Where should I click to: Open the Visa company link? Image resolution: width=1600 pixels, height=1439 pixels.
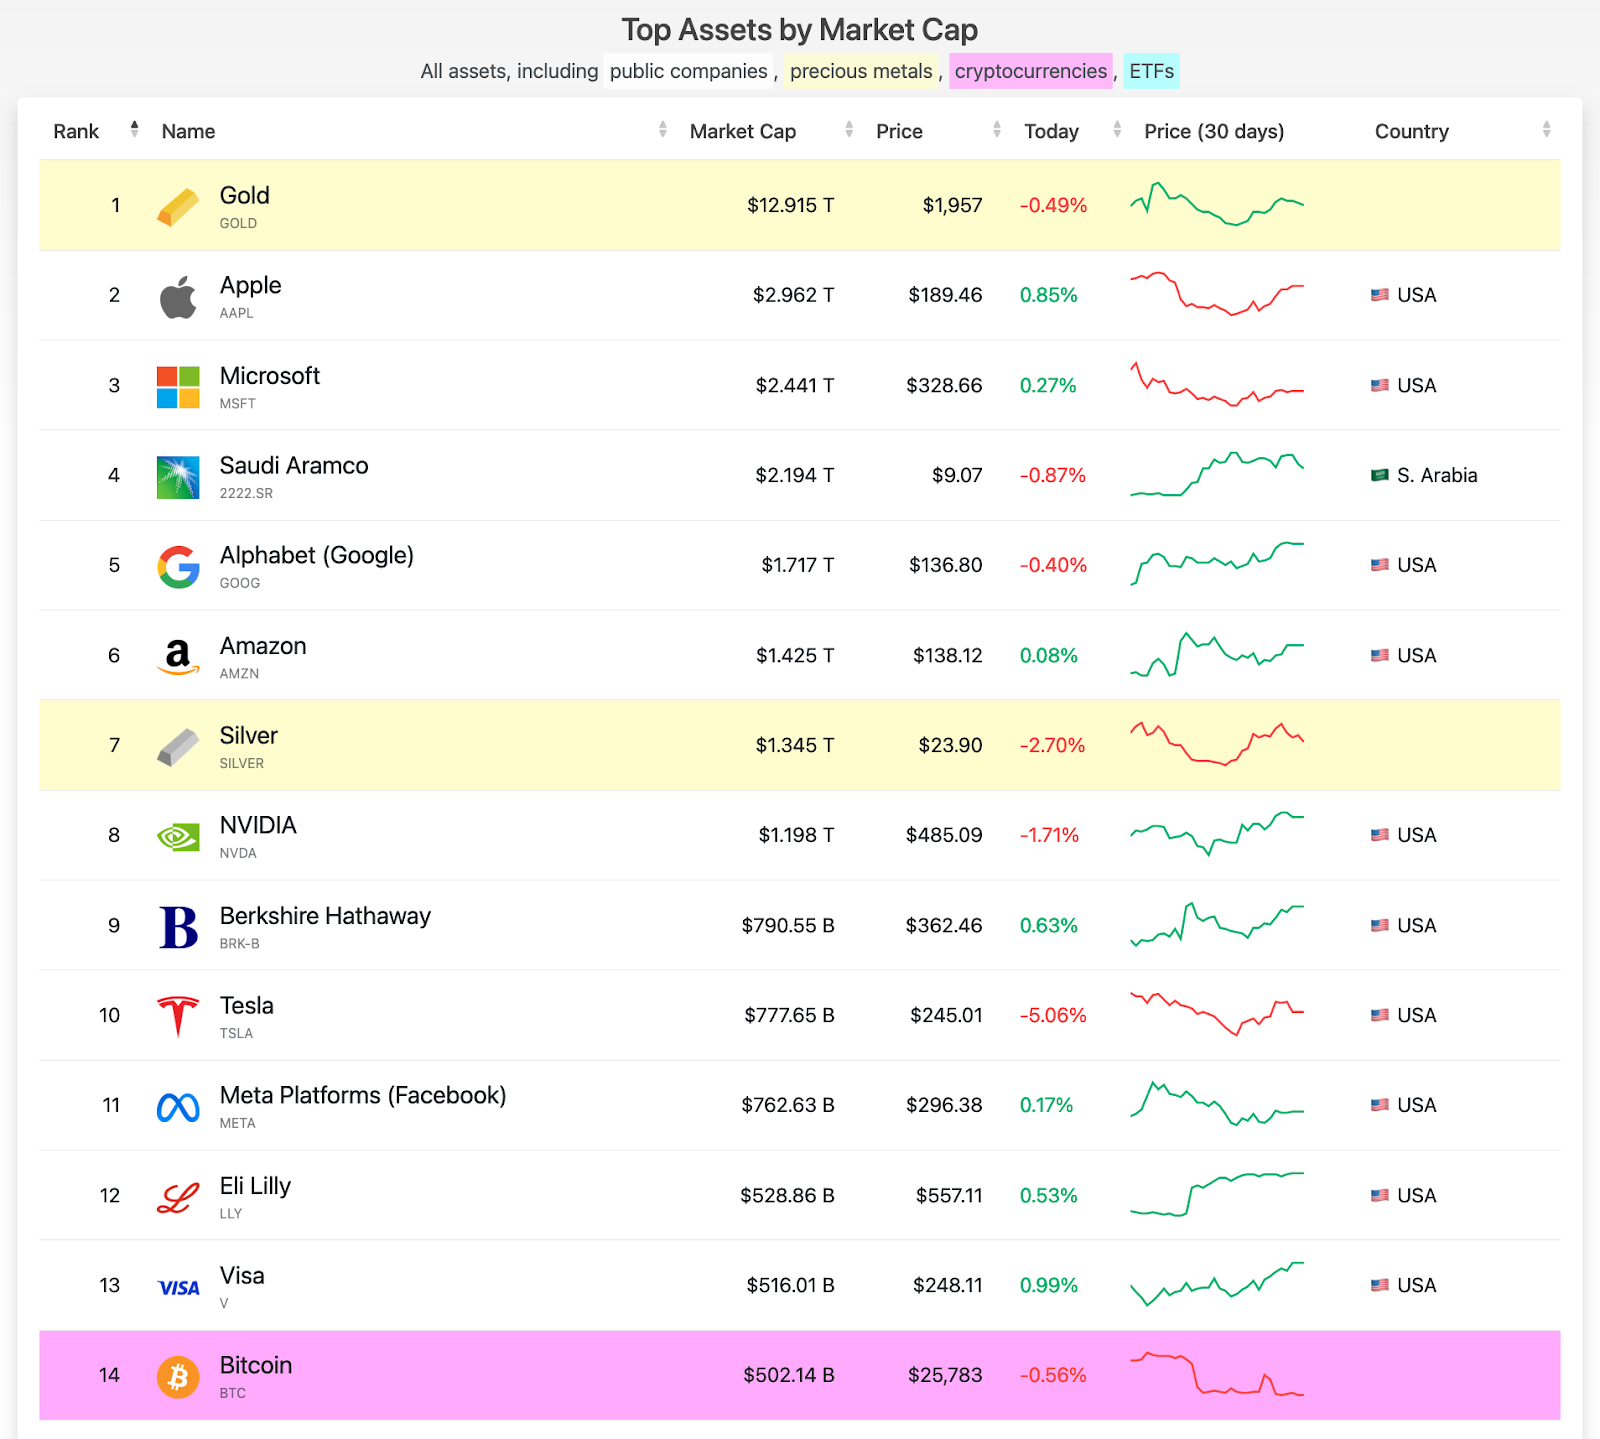click(x=242, y=1275)
